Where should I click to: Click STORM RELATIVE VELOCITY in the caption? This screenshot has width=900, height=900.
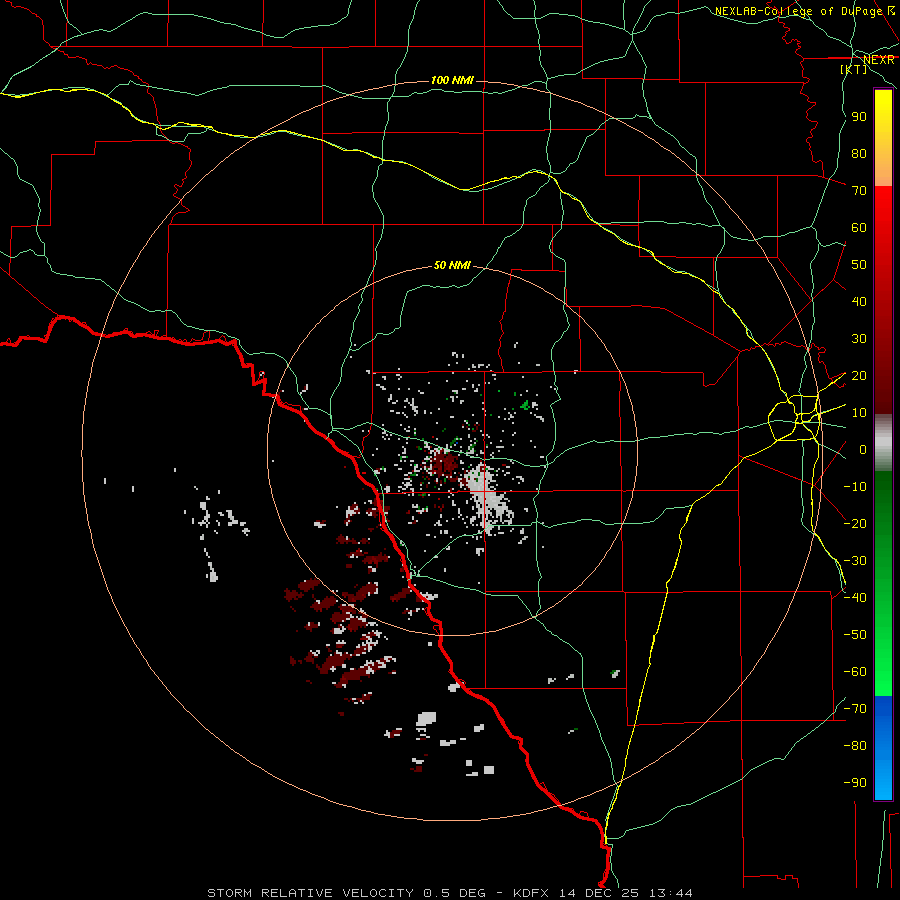[x=310, y=893]
